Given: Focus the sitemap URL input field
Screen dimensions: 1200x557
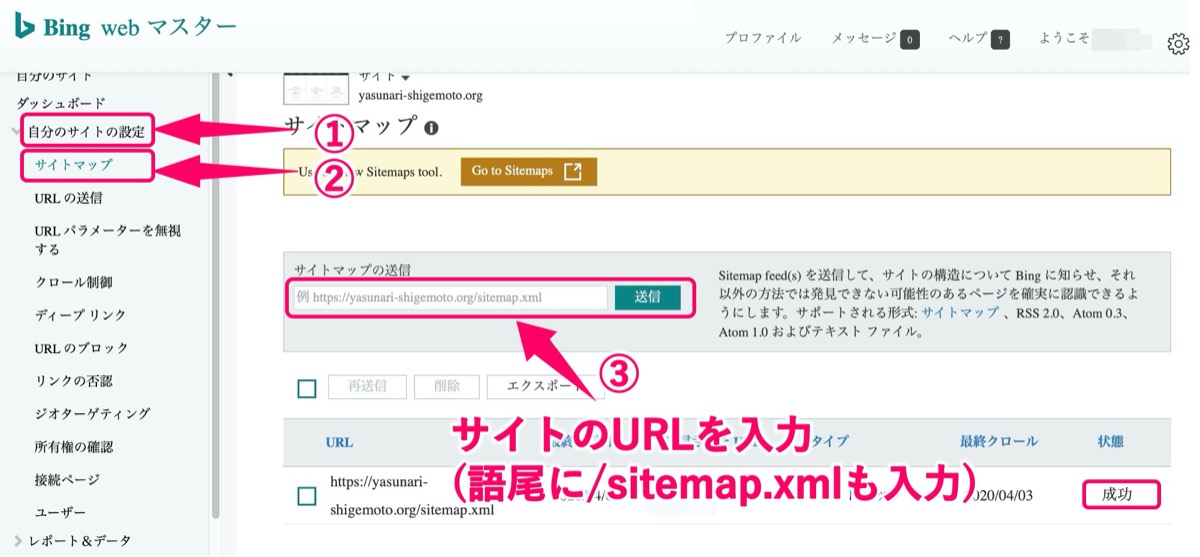Looking at the screenshot, I should (x=450, y=297).
